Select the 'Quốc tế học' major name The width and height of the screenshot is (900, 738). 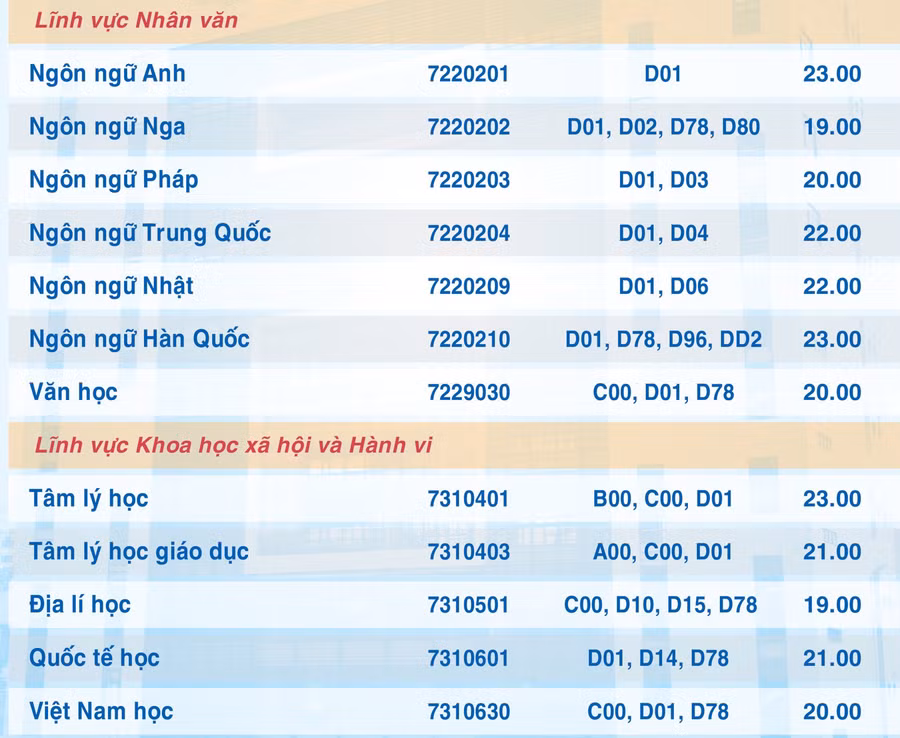pos(94,658)
